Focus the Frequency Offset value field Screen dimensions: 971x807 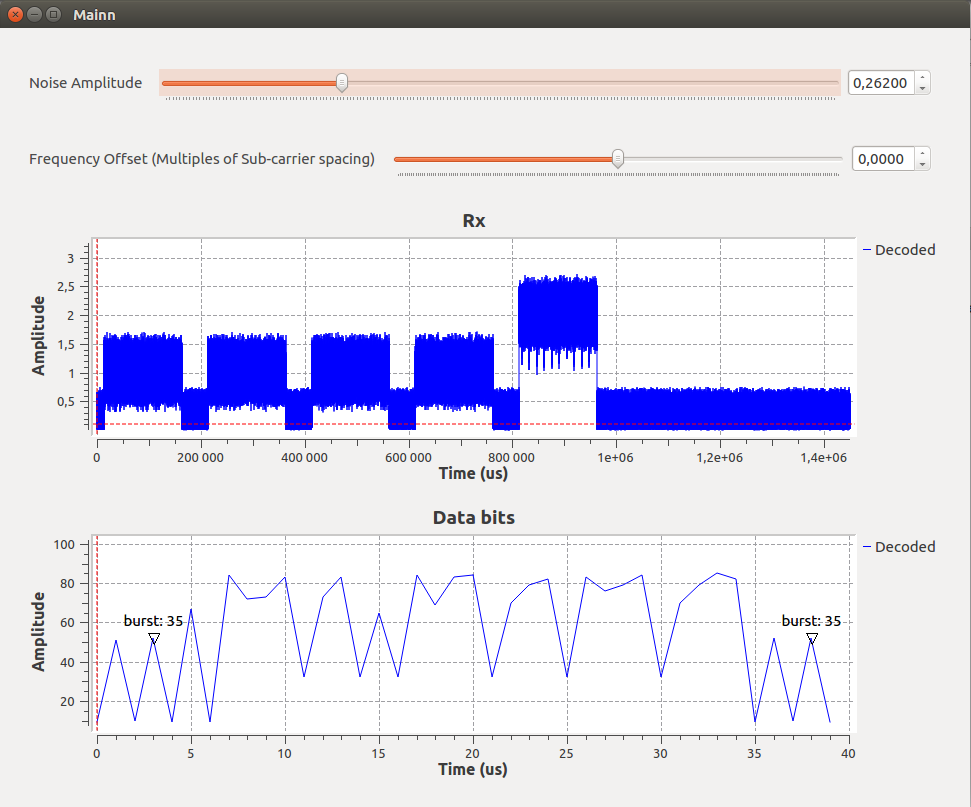pyautogui.click(x=882, y=159)
